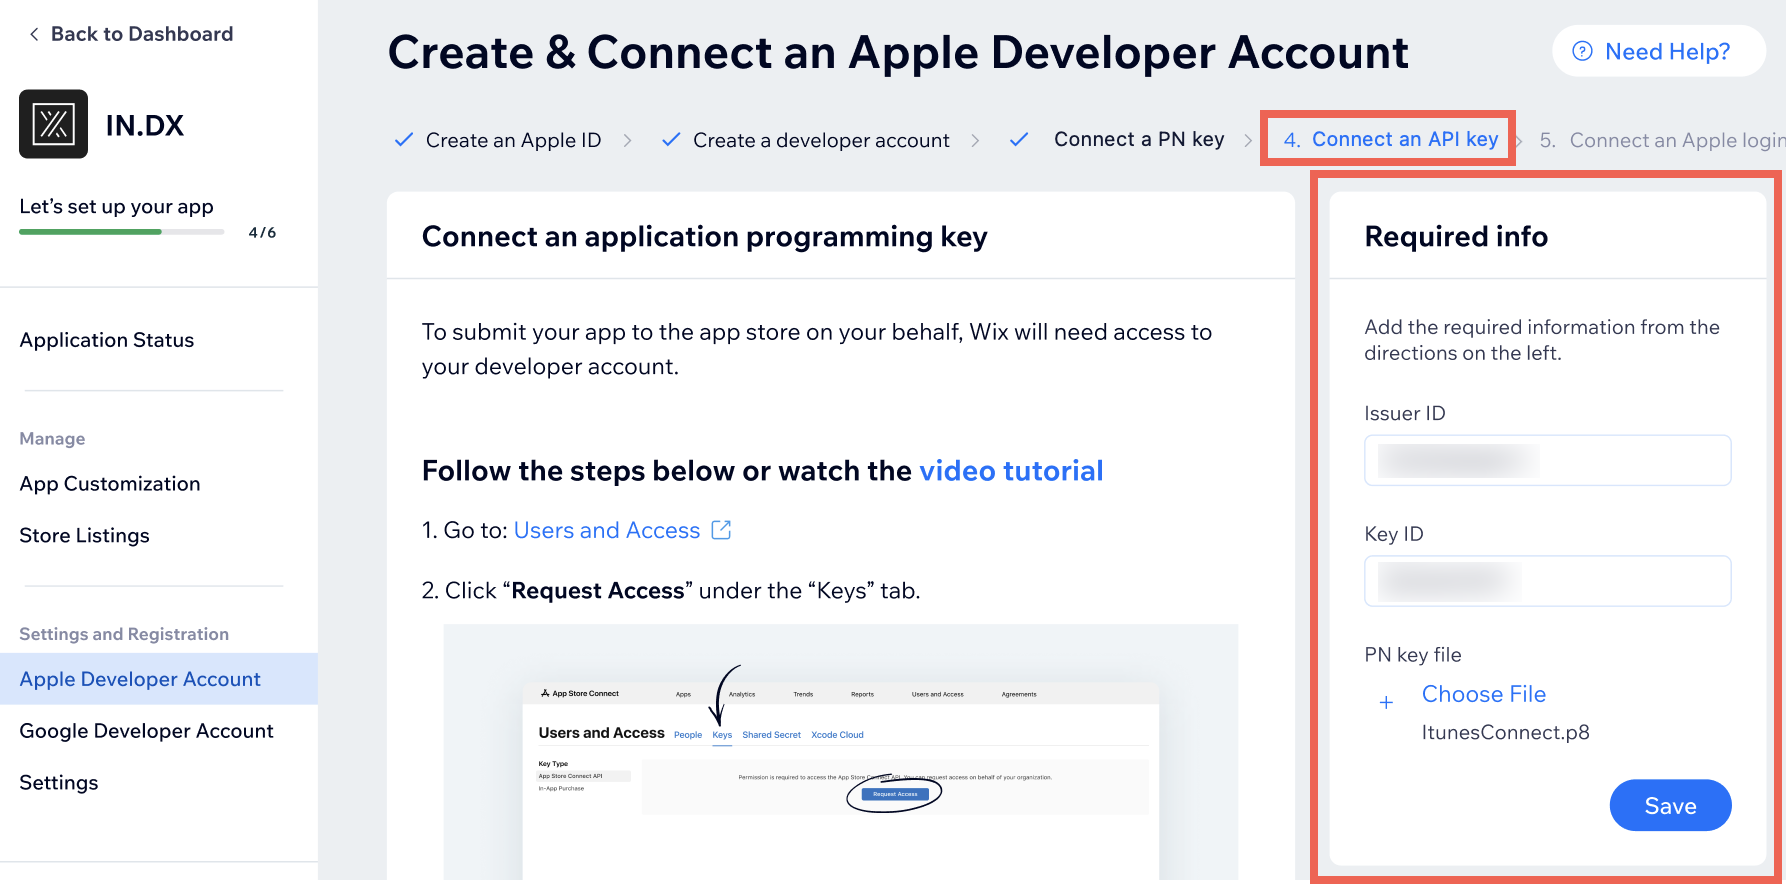The width and height of the screenshot is (1786, 884).
Task: Click the question mark help icon
Action: pyautogui.click(x=1582, y=51)
